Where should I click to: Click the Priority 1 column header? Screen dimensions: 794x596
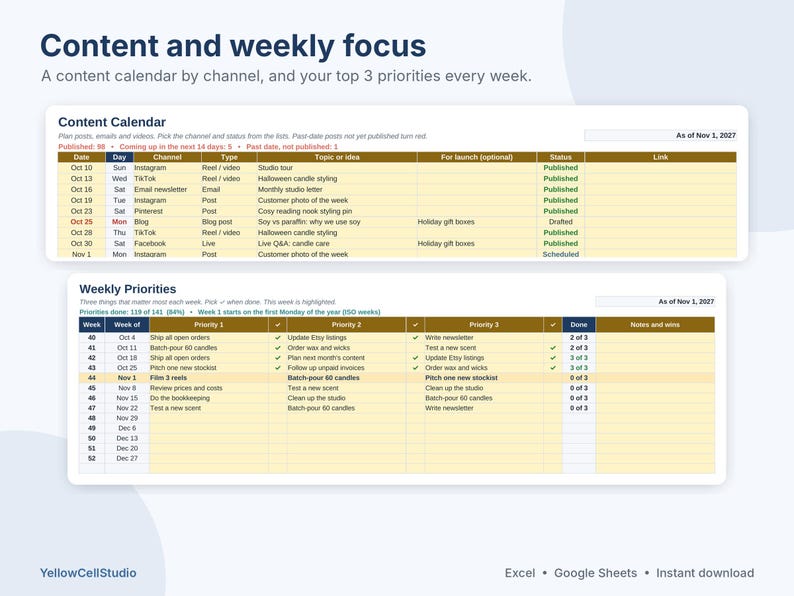(209, 325)
